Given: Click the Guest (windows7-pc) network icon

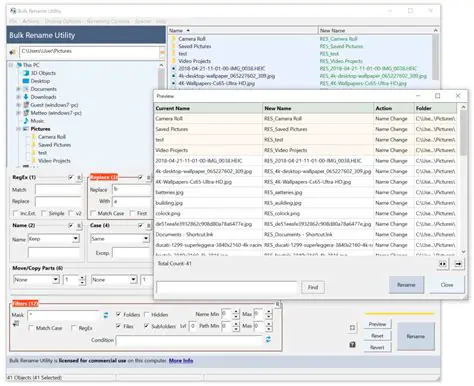Looking at the screenshot, I should click(x=26, y=105).
